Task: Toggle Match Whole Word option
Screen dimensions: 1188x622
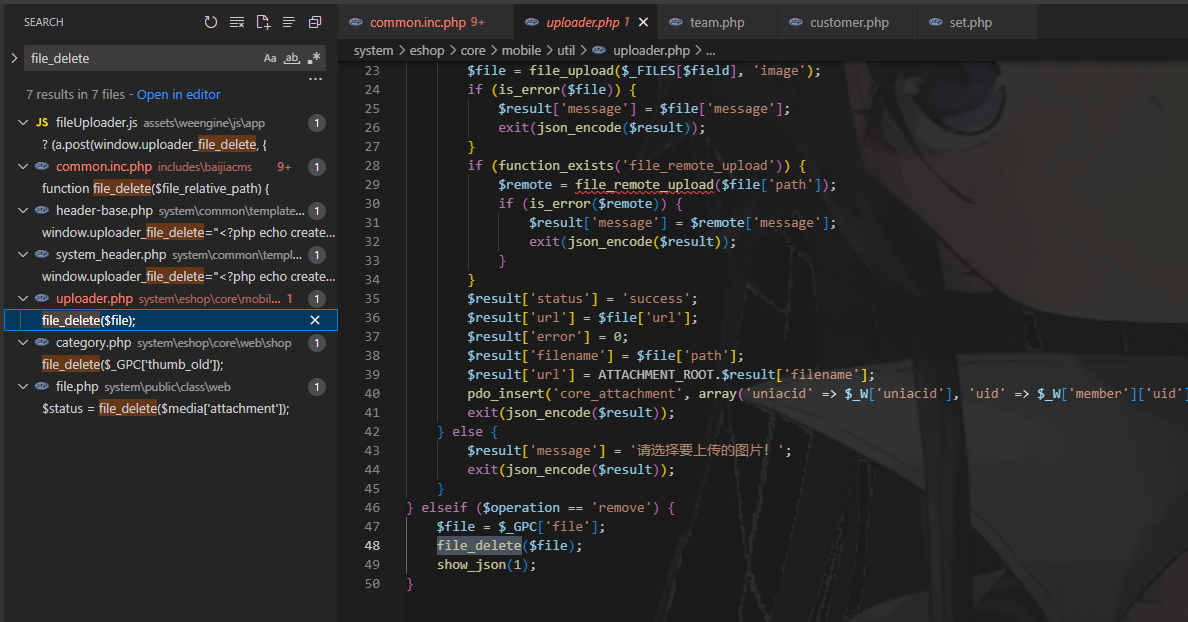Action: (292, 59)
